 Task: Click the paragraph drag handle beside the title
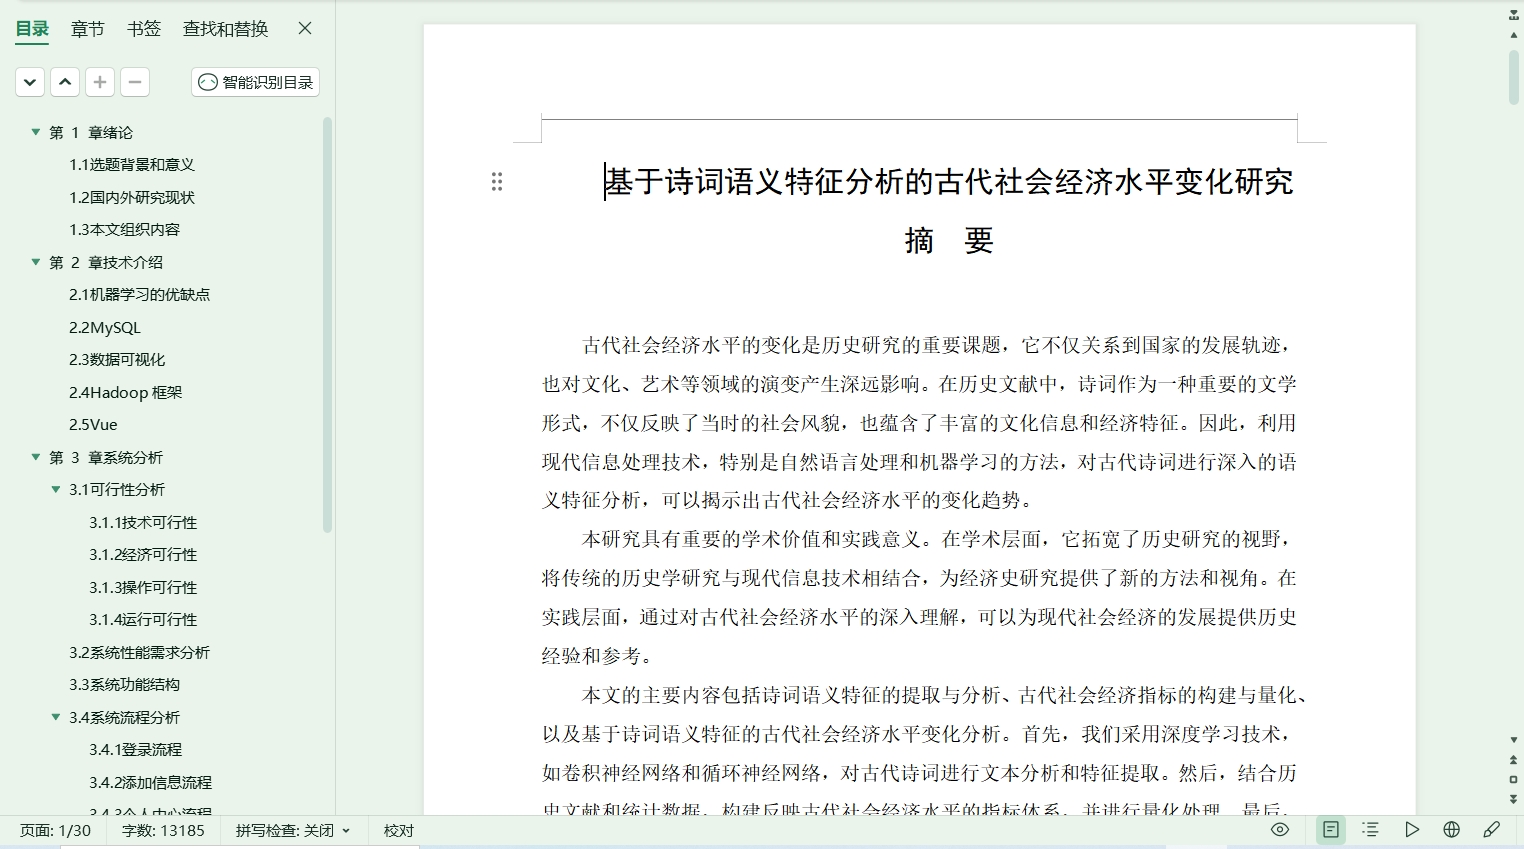(497, 182)
